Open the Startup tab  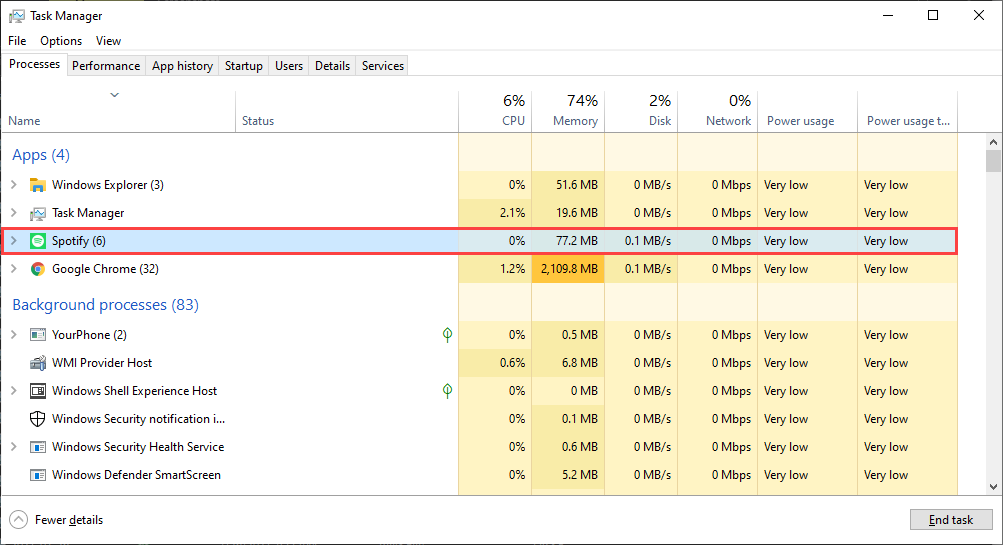coord(244,66)
